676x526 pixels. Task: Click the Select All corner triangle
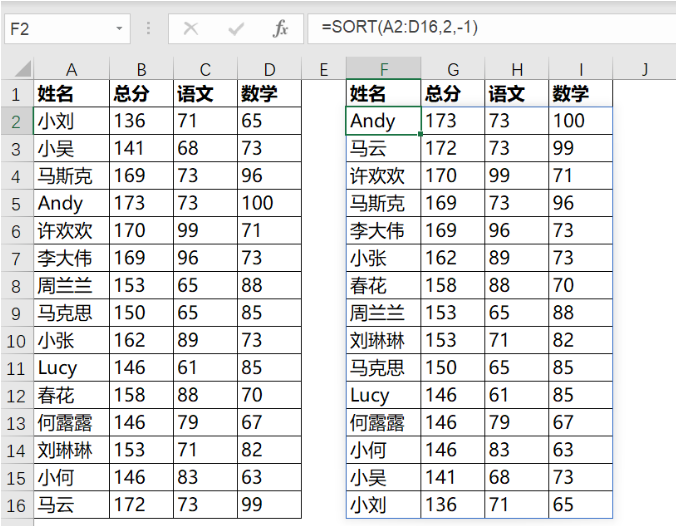click(21, 69)
